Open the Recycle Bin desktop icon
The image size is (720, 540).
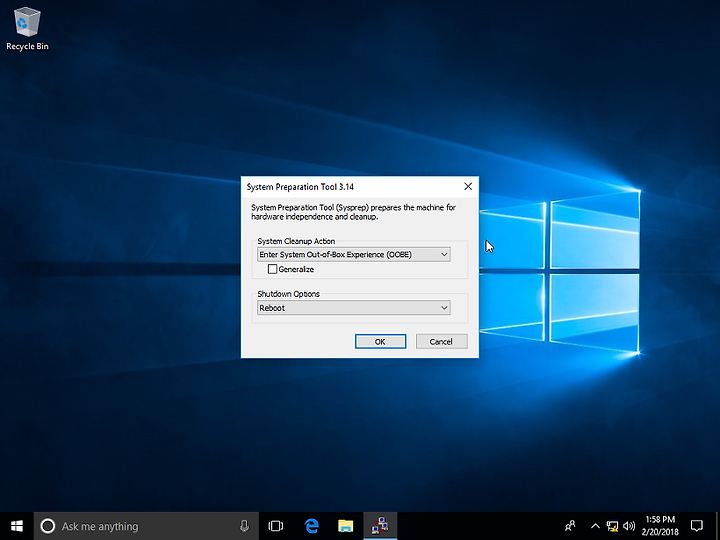tap(27, 28)
